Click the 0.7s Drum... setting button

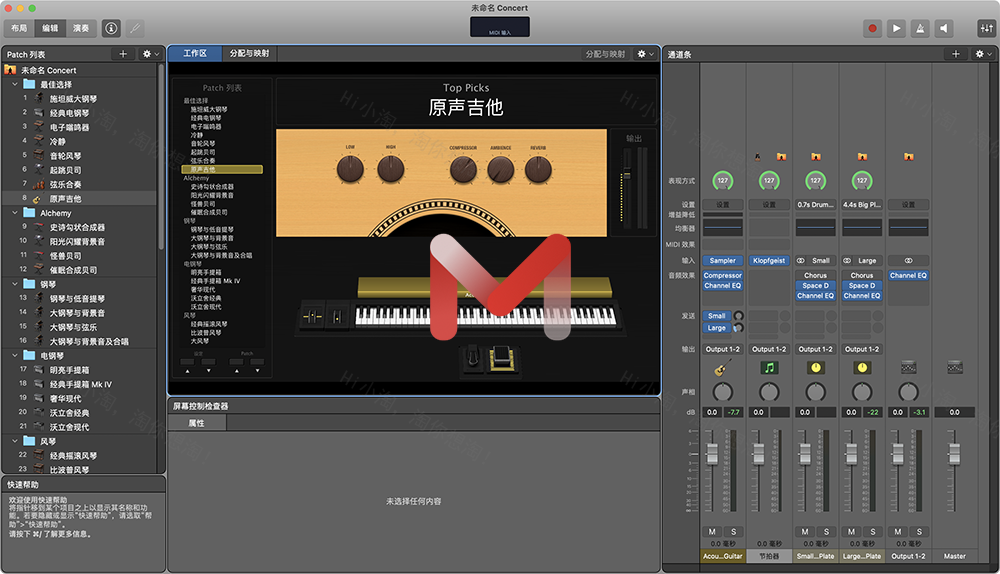[816, 205]
